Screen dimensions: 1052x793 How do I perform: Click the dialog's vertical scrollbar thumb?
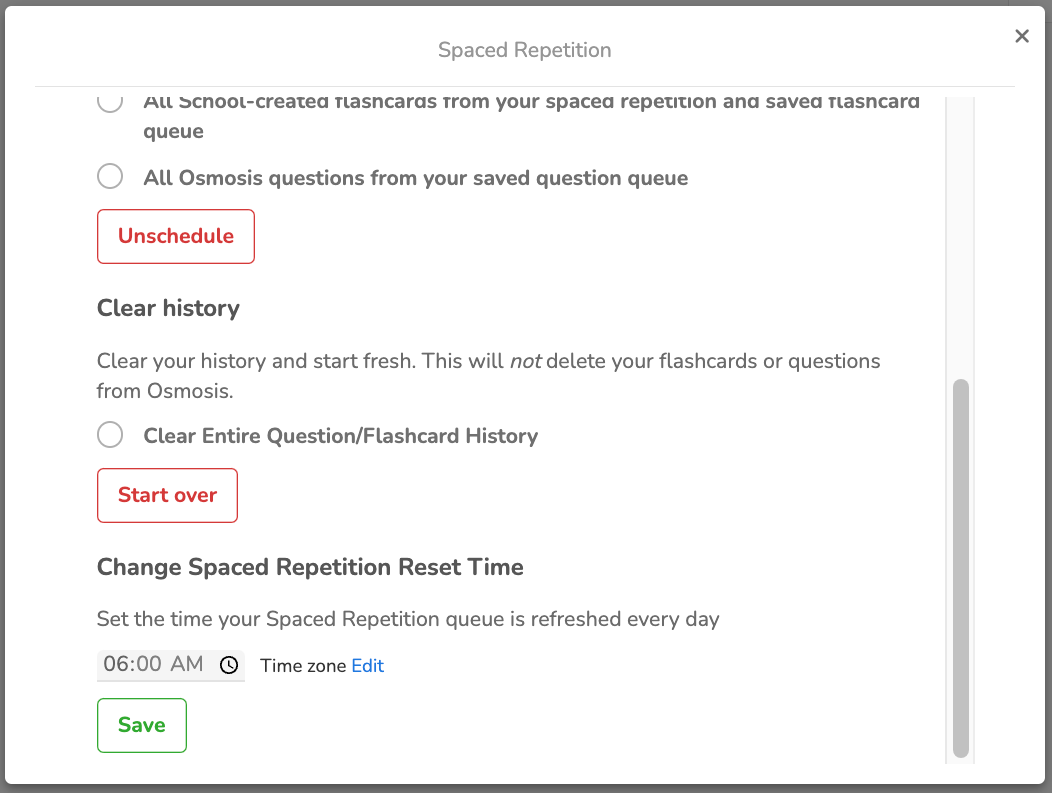[960, 570]
